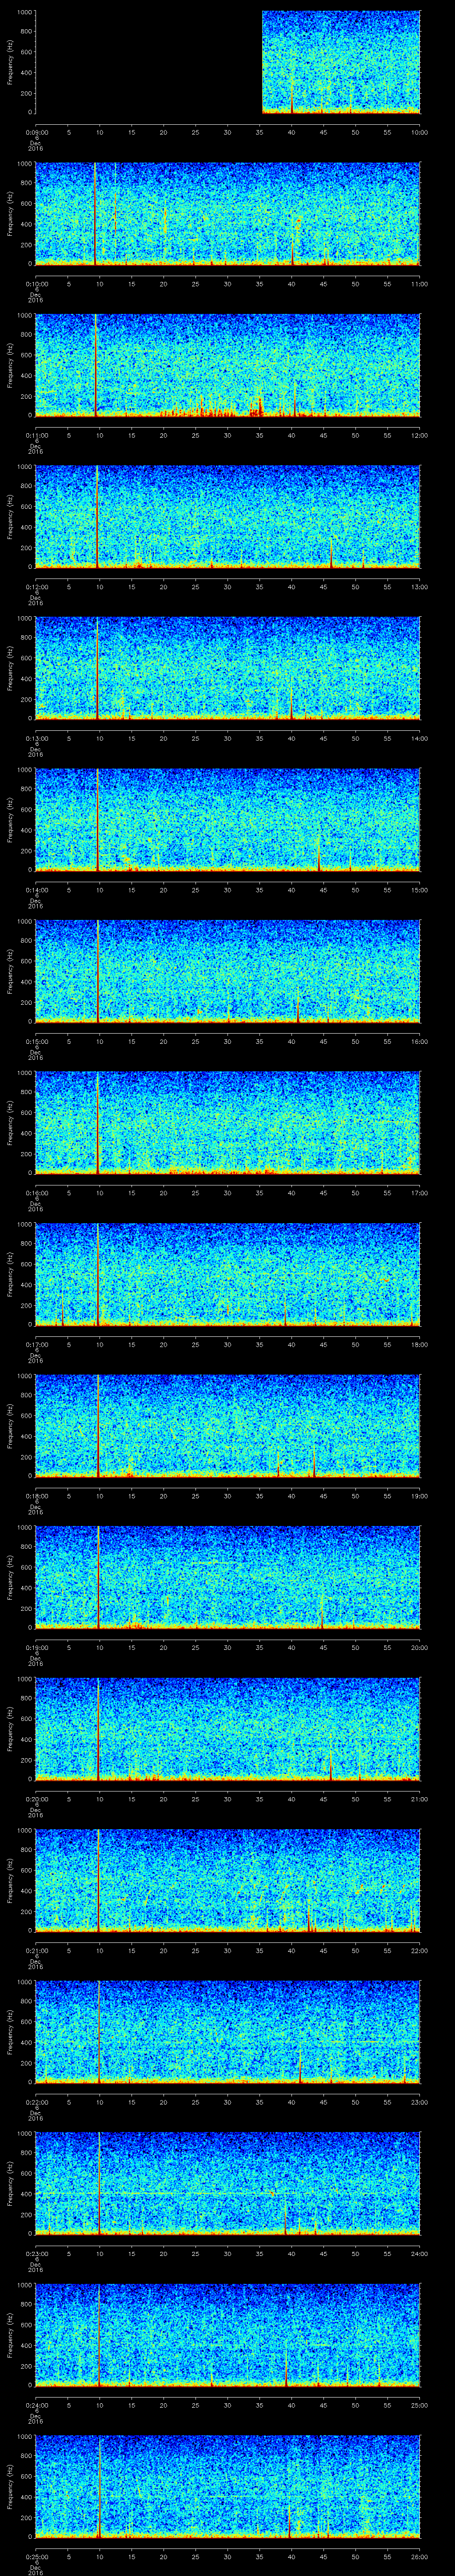Screen dimensions: 455x2576
Task: Click the 14:00 end time label
Action: (x=419, y=738)
